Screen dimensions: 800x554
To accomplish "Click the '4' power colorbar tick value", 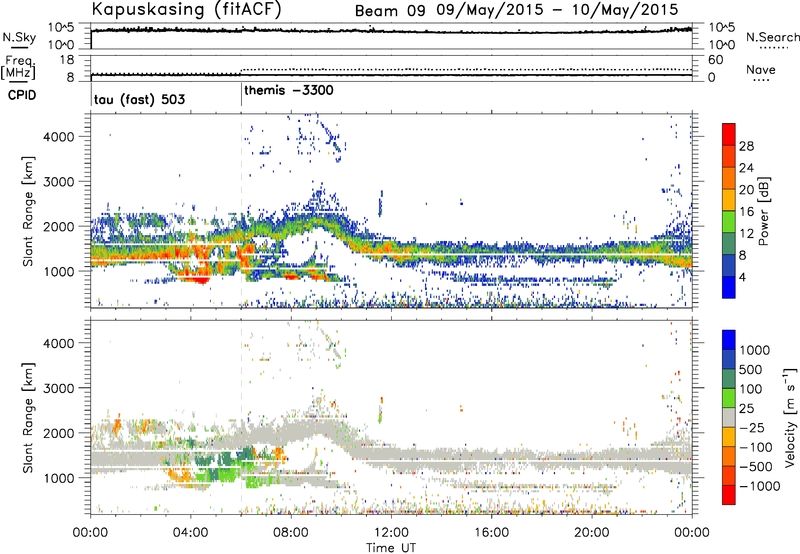I will coord(742,277).
